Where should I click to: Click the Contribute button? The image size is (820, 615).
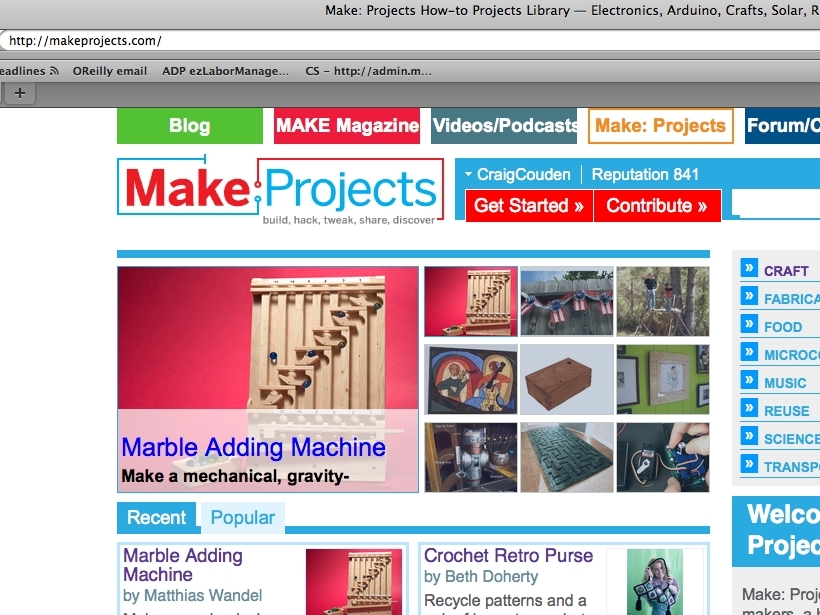tap(657, 206)
